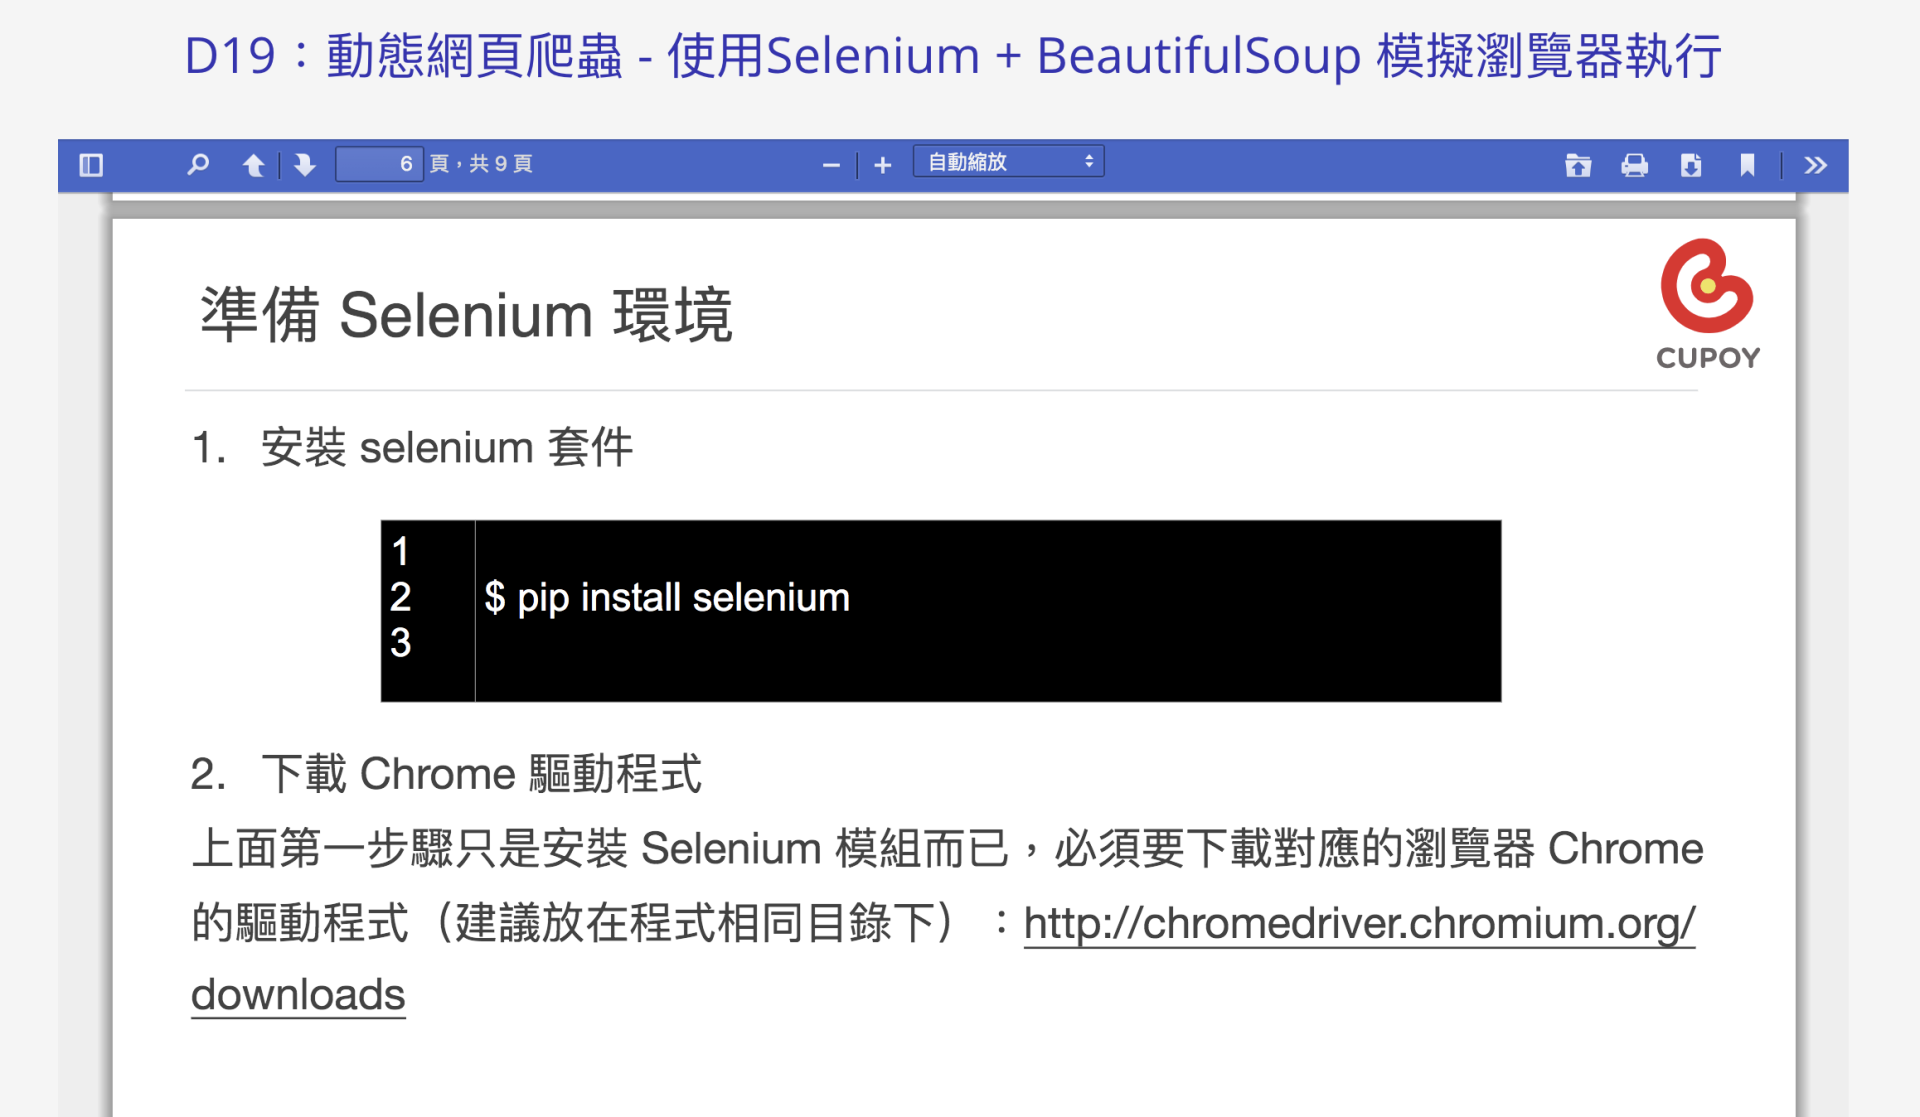Image resolution: width=1920 pixels, height=1117 pixels.
Task: Open the 自動縮放 zoom dropdown
Action: pos(1008,162)
